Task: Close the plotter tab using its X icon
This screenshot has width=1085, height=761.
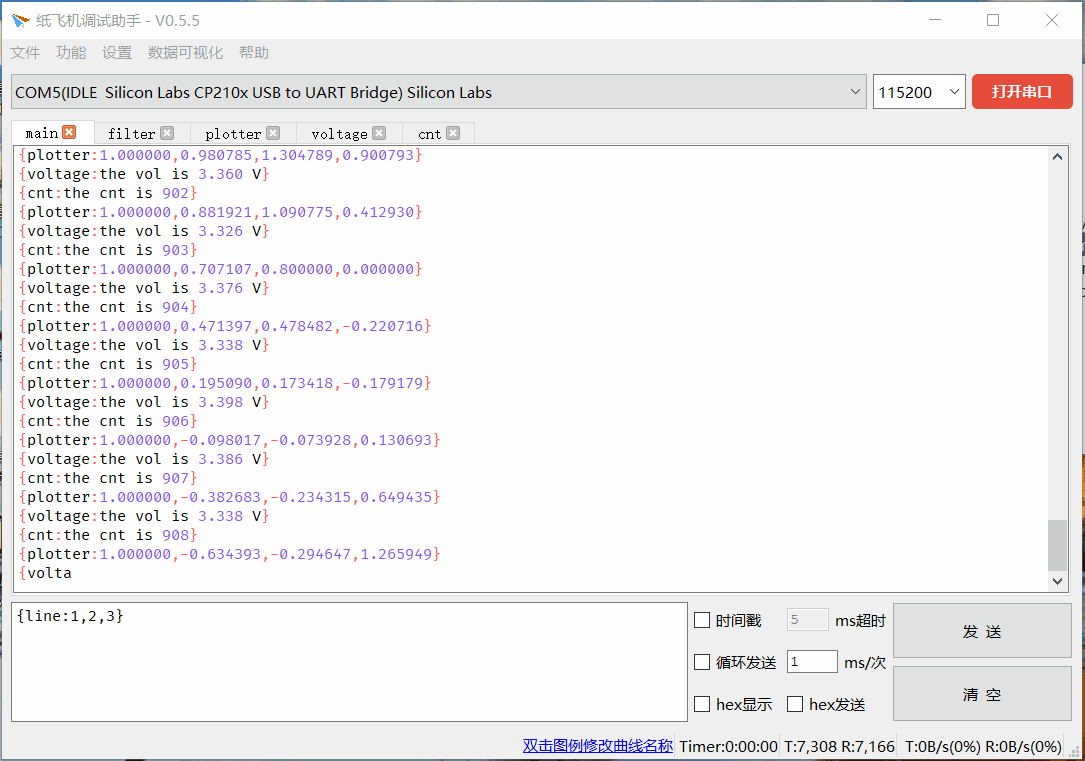Action: tap(273, 133)
